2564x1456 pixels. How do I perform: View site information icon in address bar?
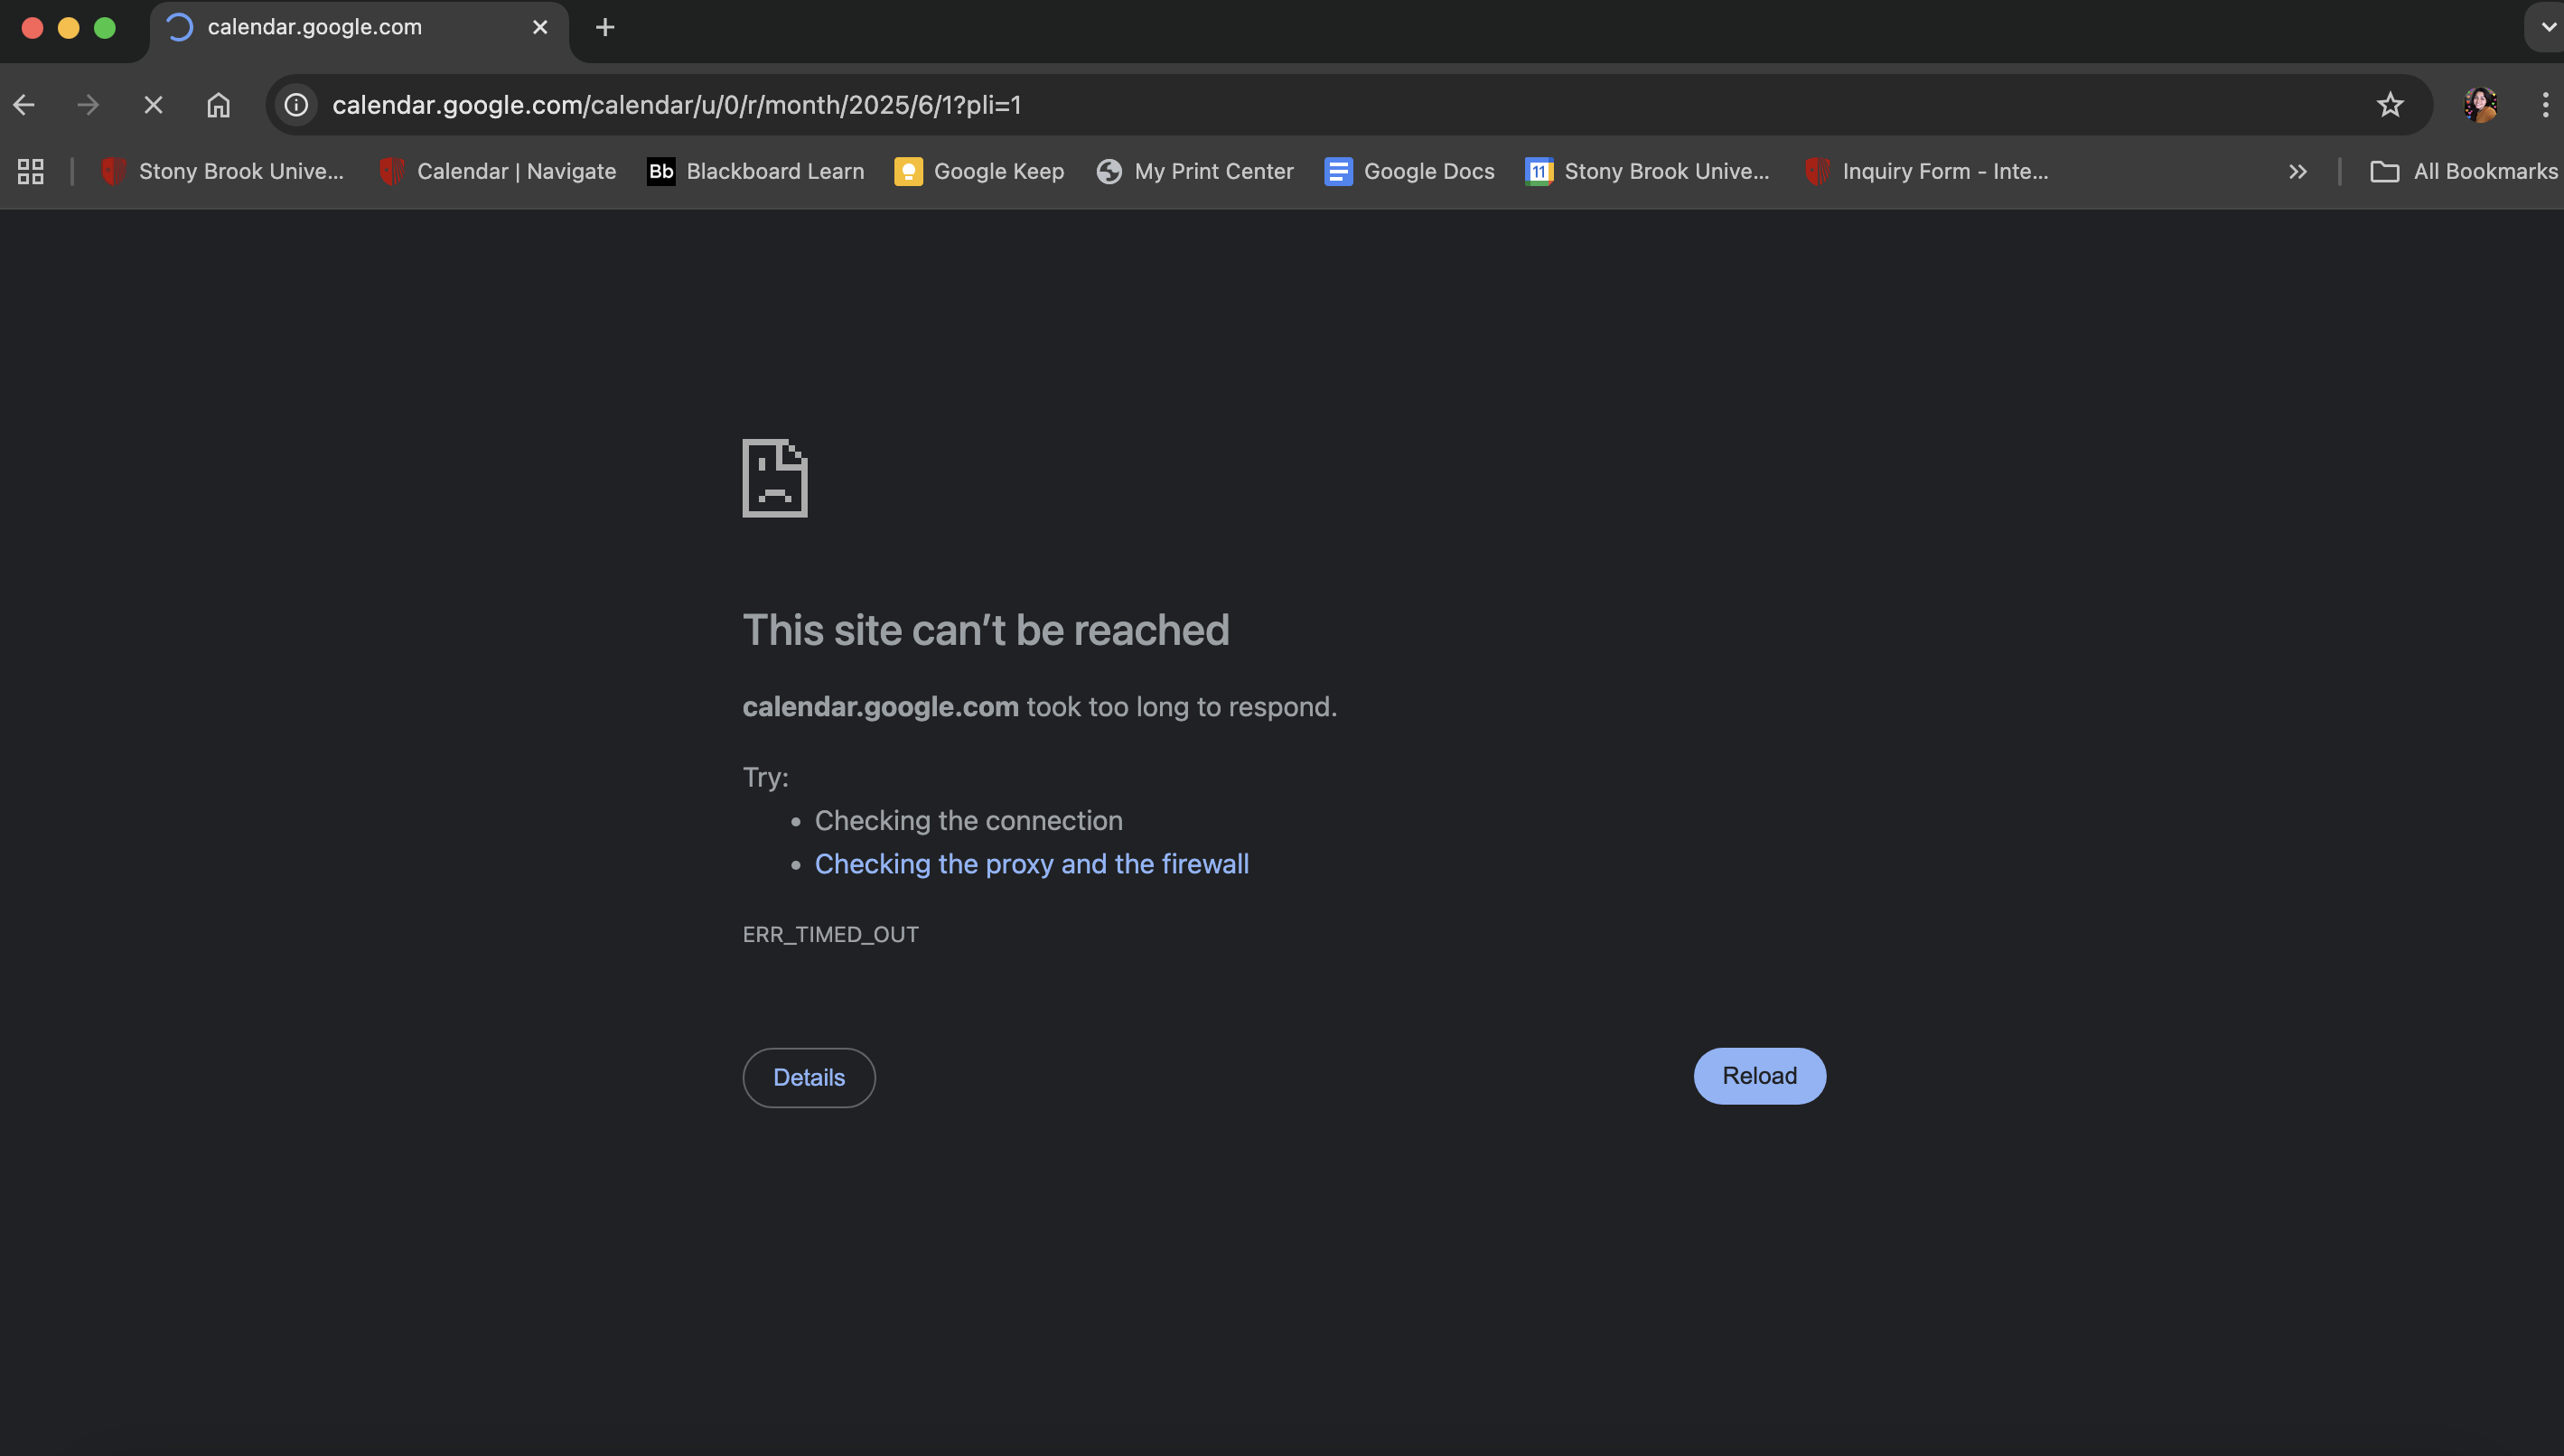click(x=296, y=105)
